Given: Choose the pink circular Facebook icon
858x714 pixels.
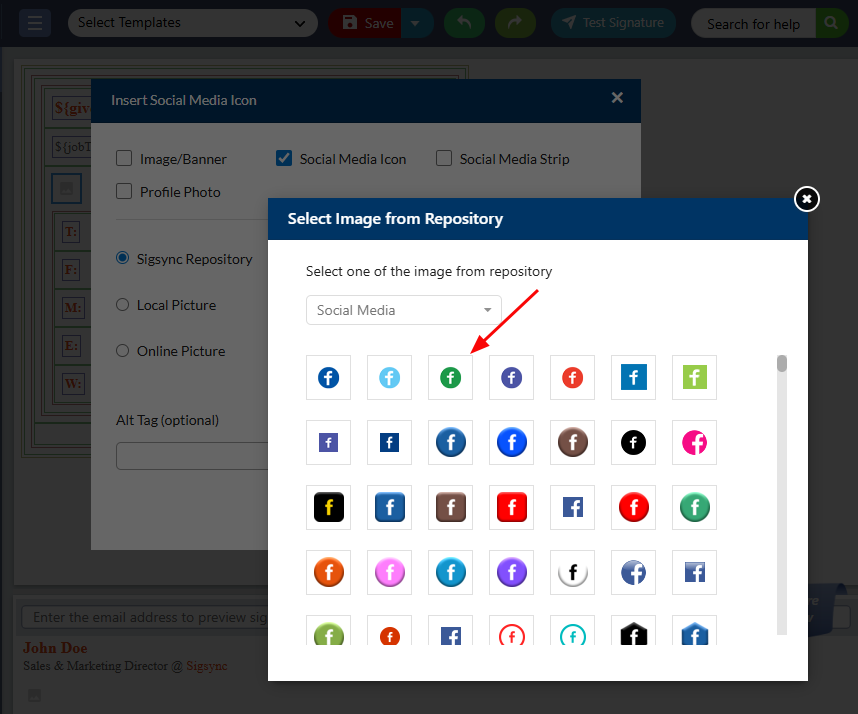Looking at the screenshot, I should click(x=694, y=442).
